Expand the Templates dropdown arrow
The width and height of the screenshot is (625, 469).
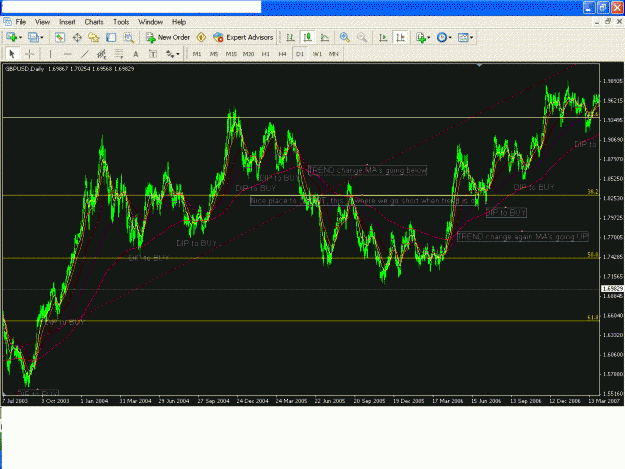click(472, 38)
